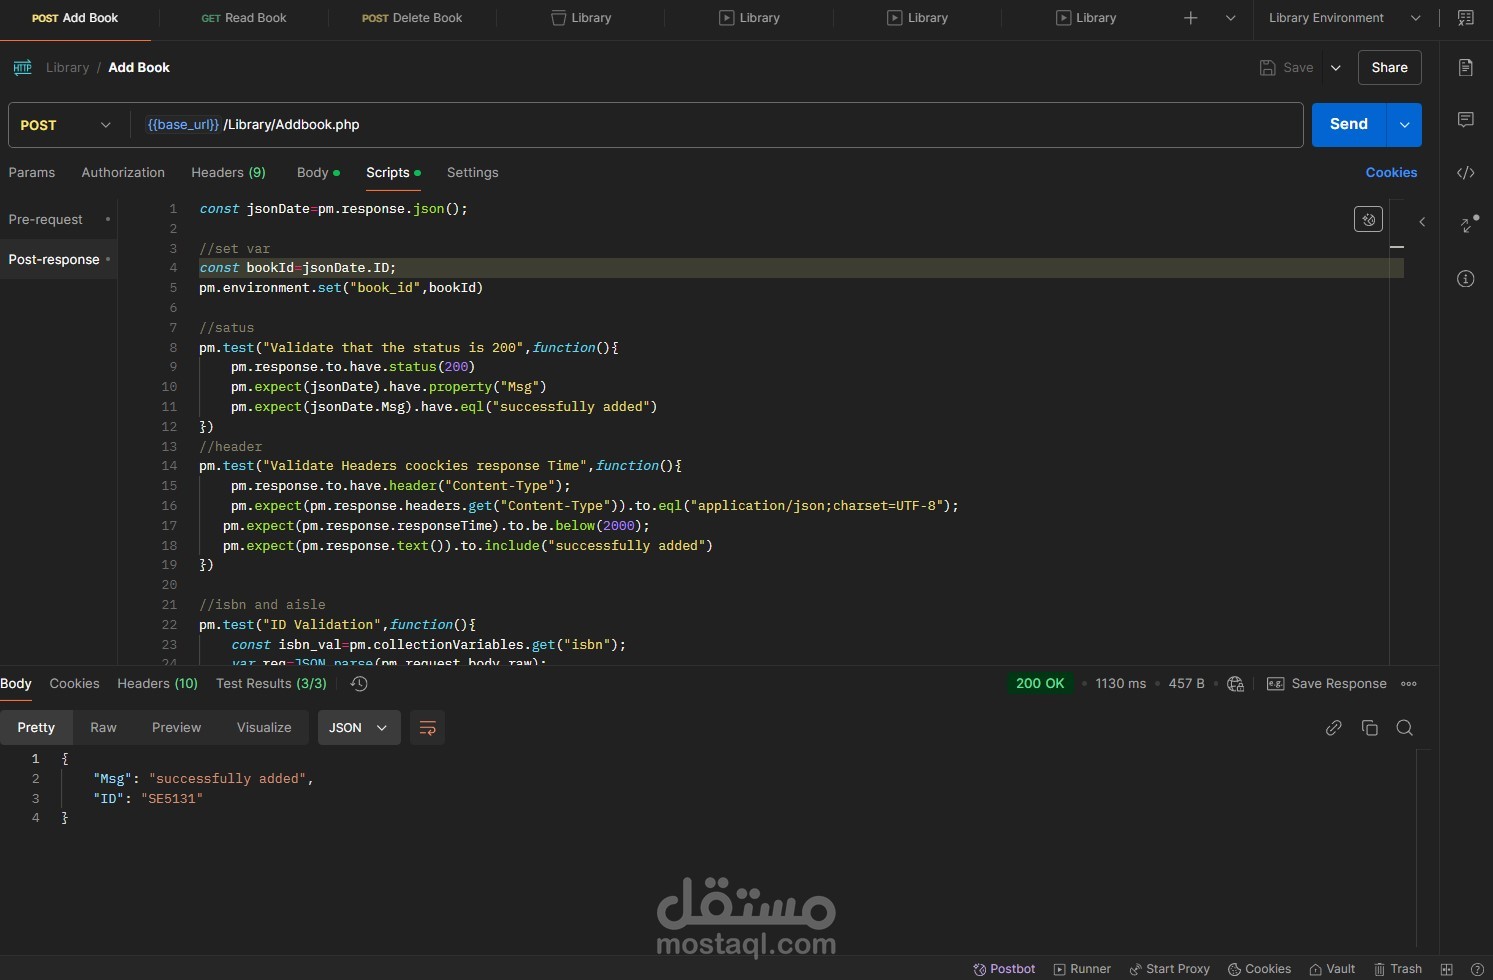Viewport: 1493px width, 980px height.
Task: Switch to the Read Book request tab
Action: pos(244,18)
